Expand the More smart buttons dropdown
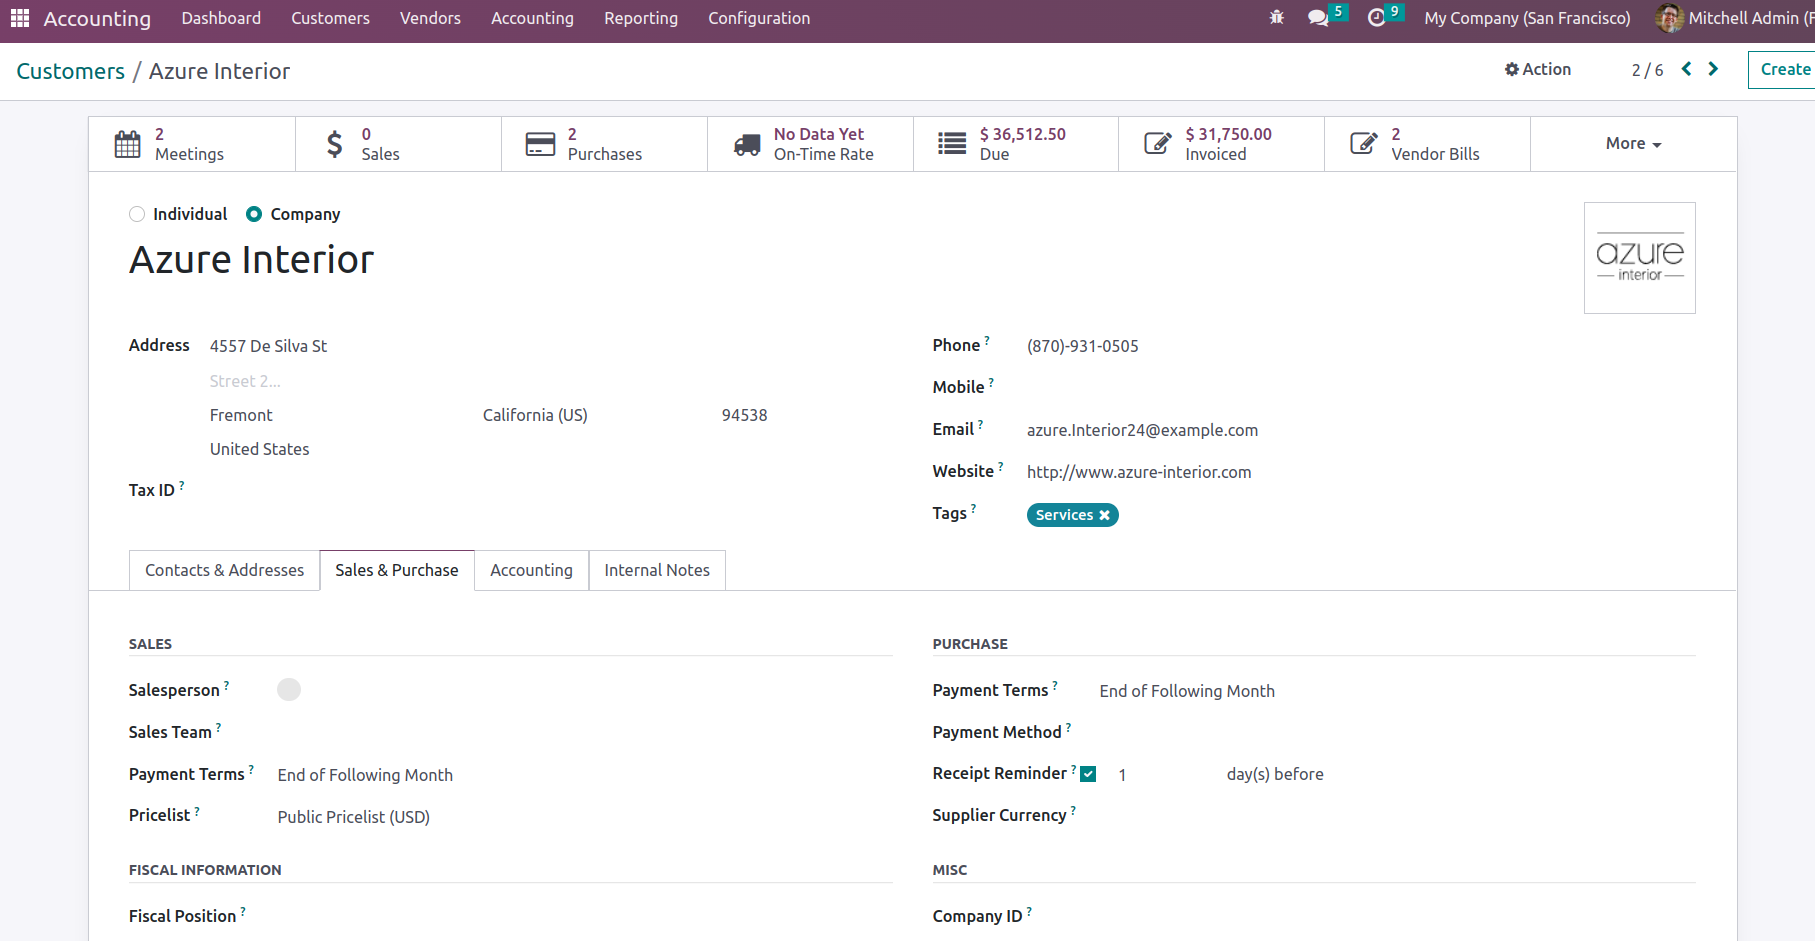This screenshot has height=941, width=1815. tap(1633, 144)
